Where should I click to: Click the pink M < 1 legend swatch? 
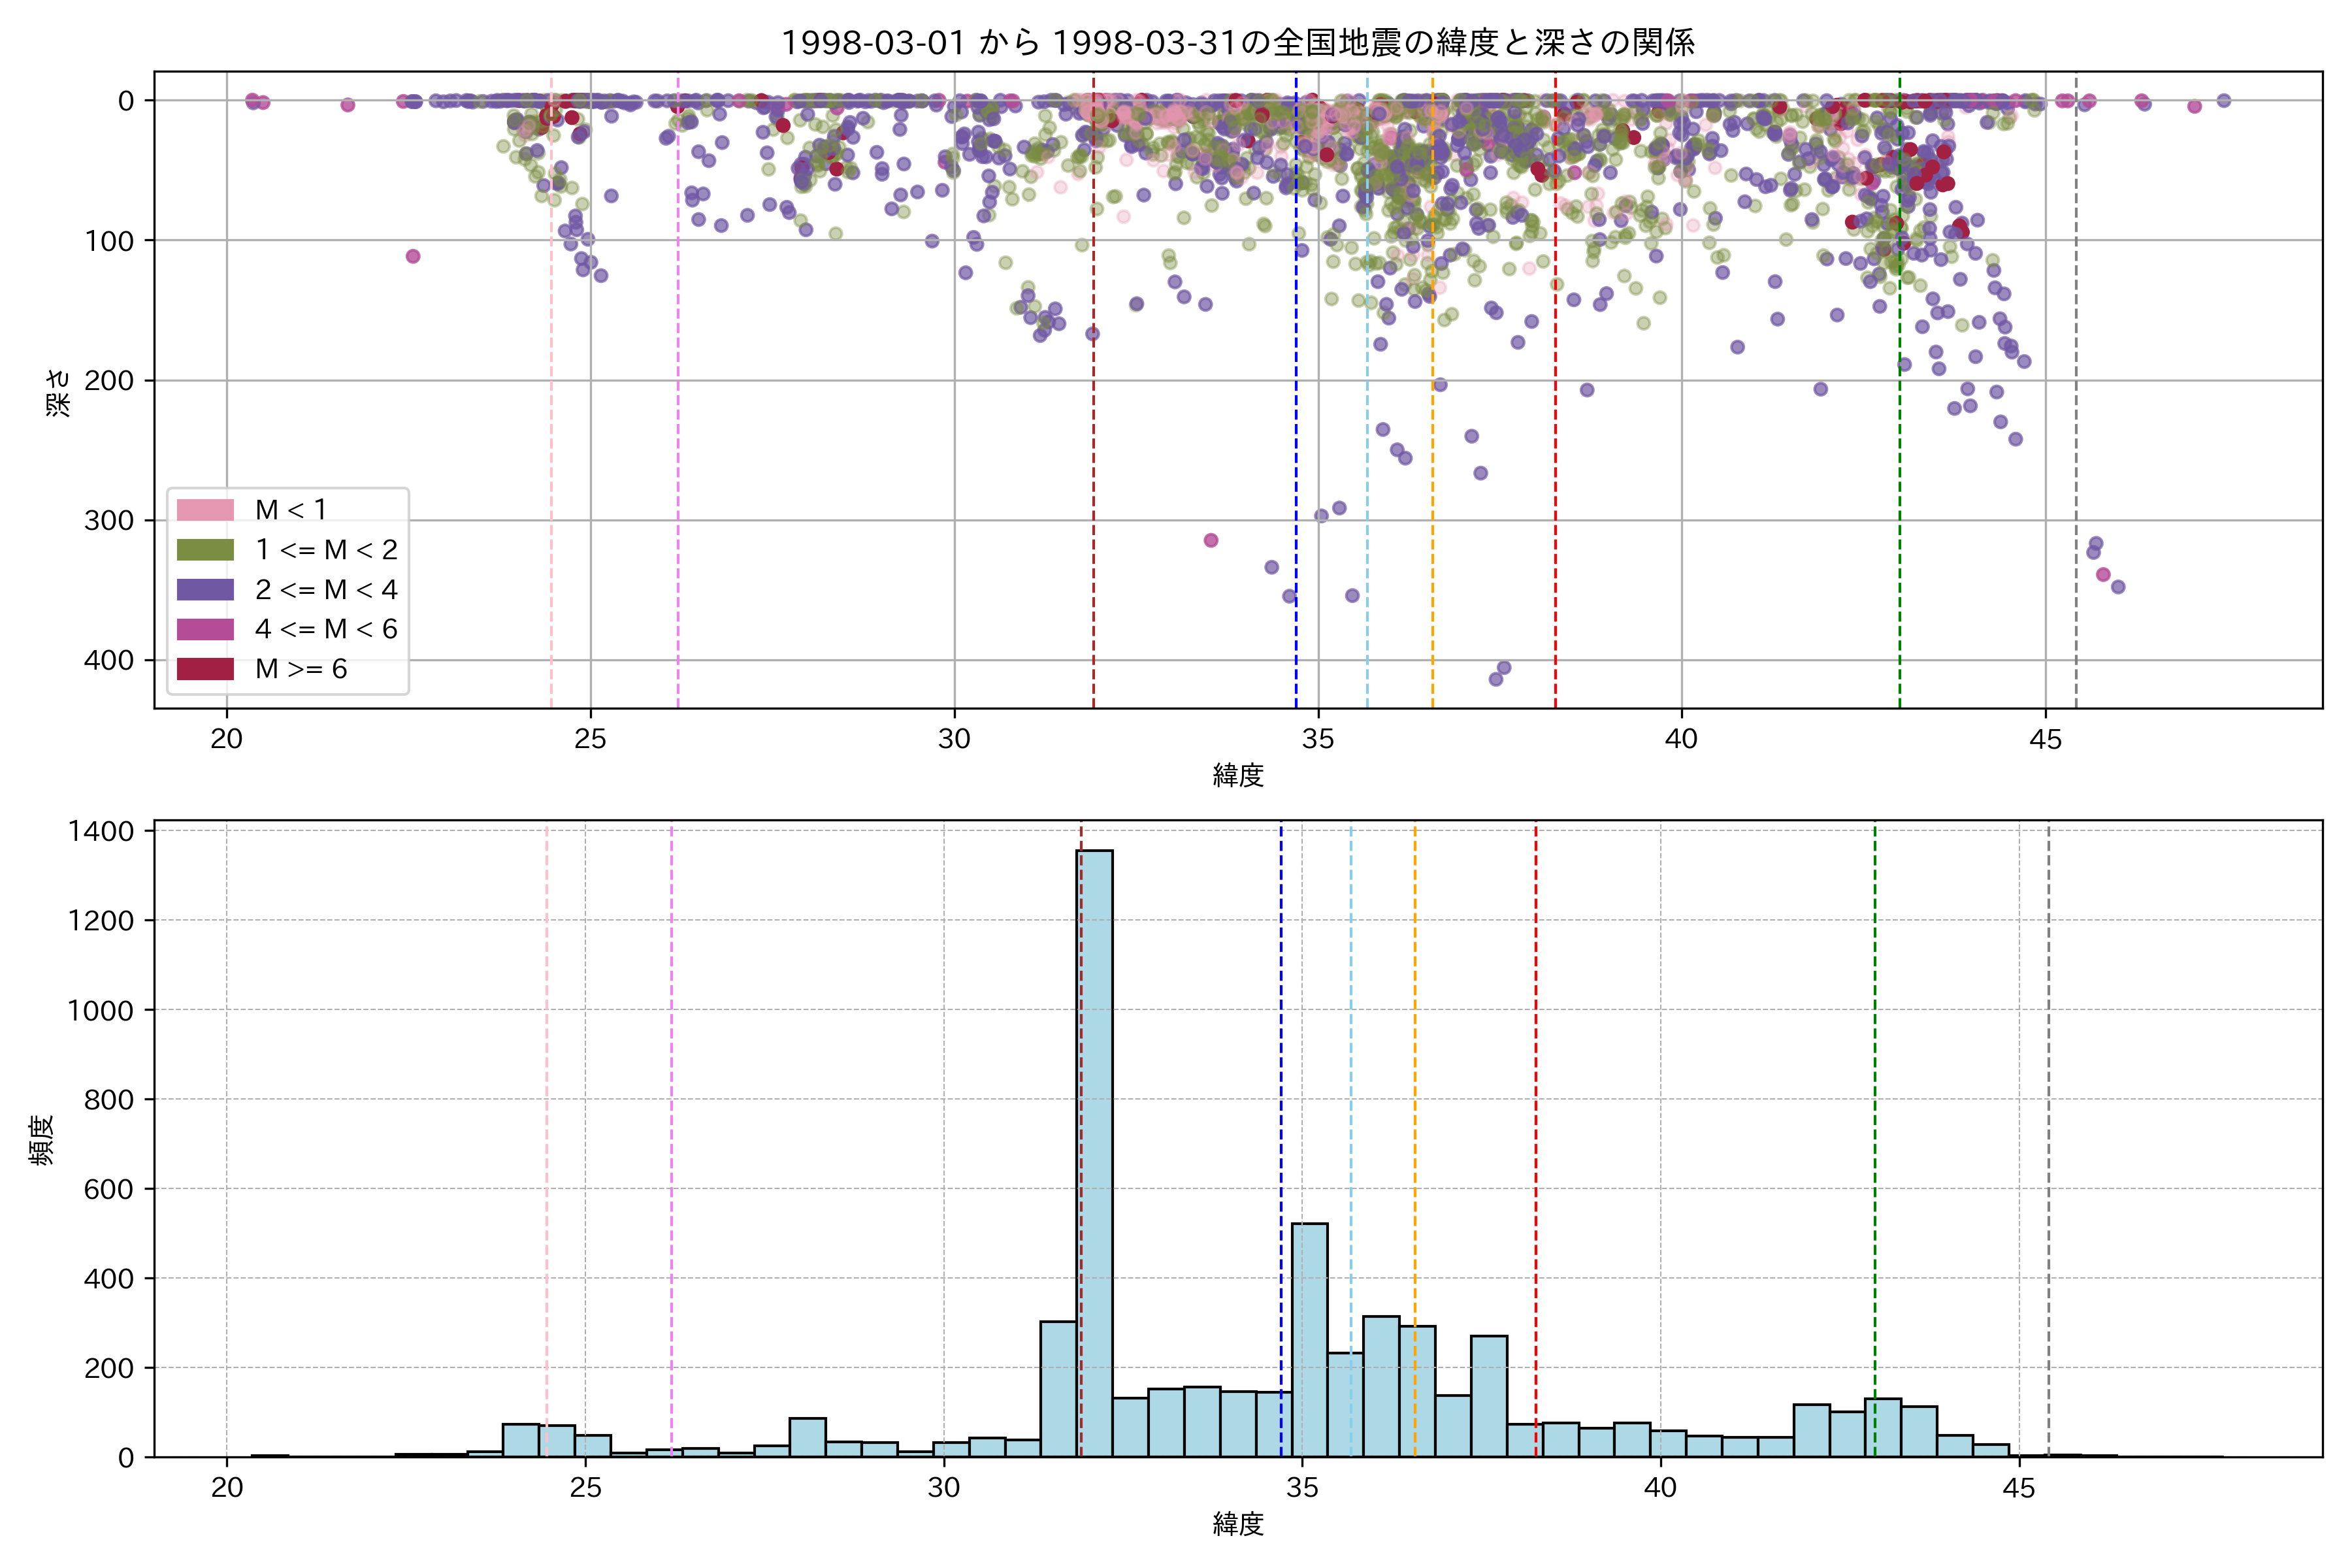click(x=205, y=510)
